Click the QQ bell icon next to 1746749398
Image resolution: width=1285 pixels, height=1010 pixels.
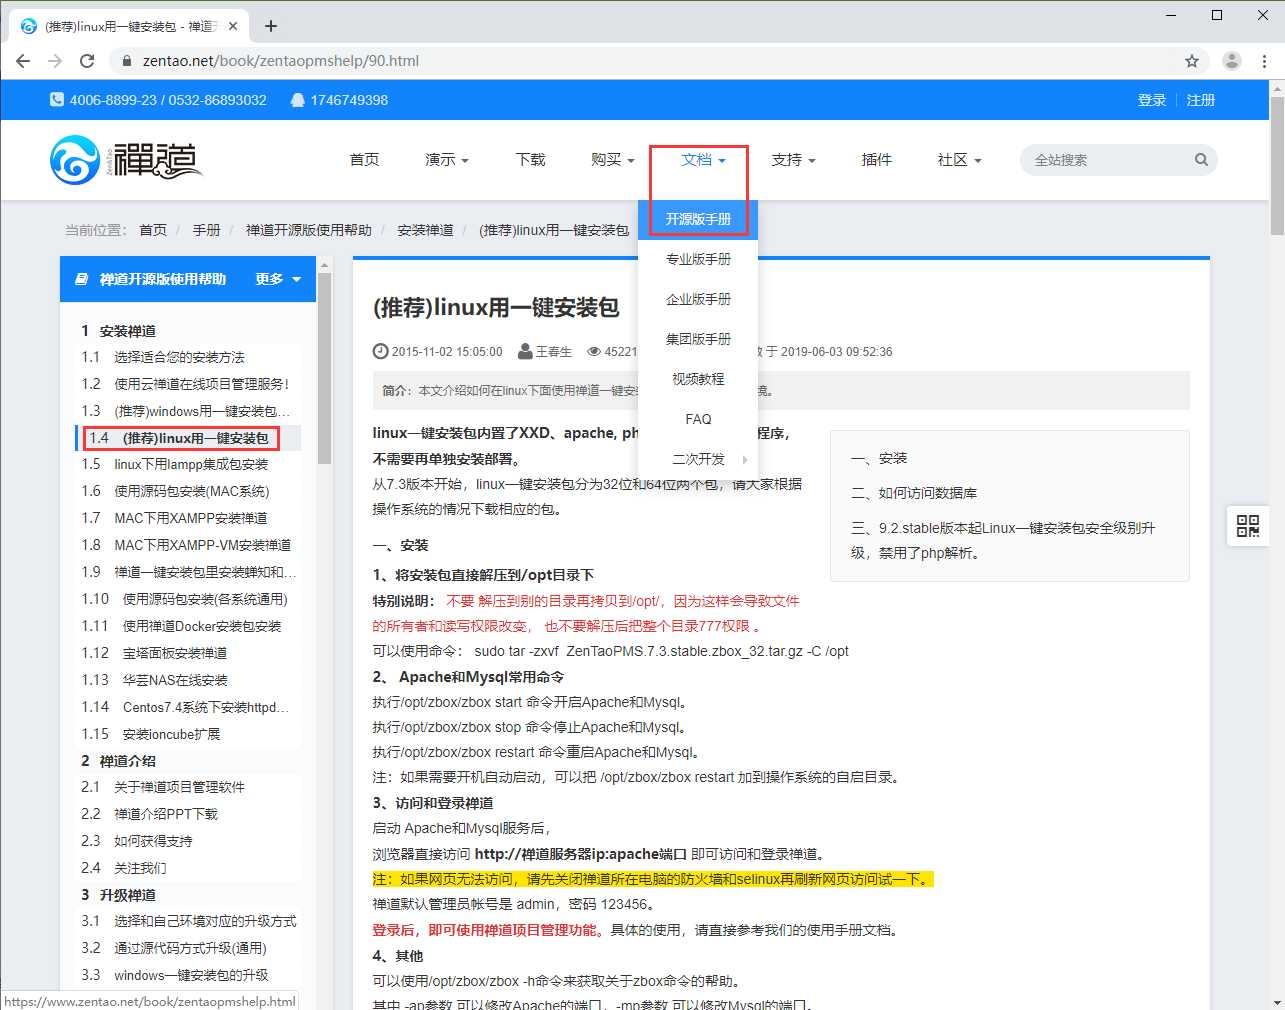tap(296, 99)
